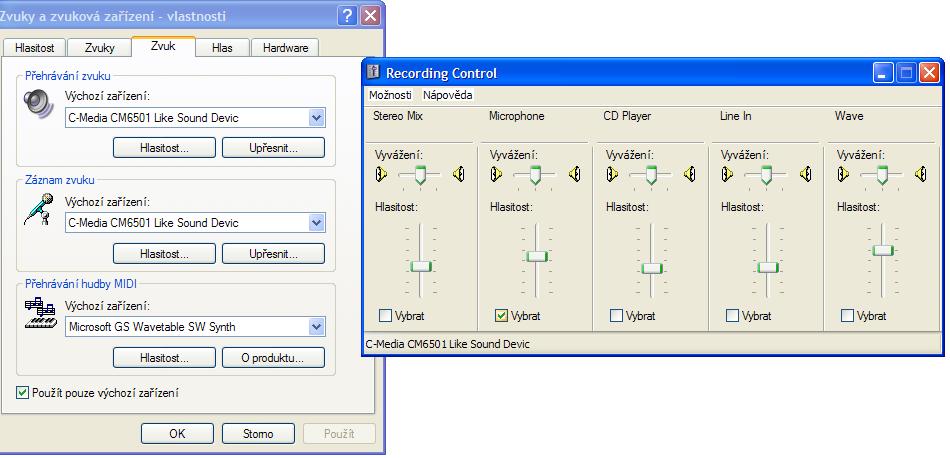Switch to the Hardware tab
The height and width of the screenshot is (458, 950).
285,47
